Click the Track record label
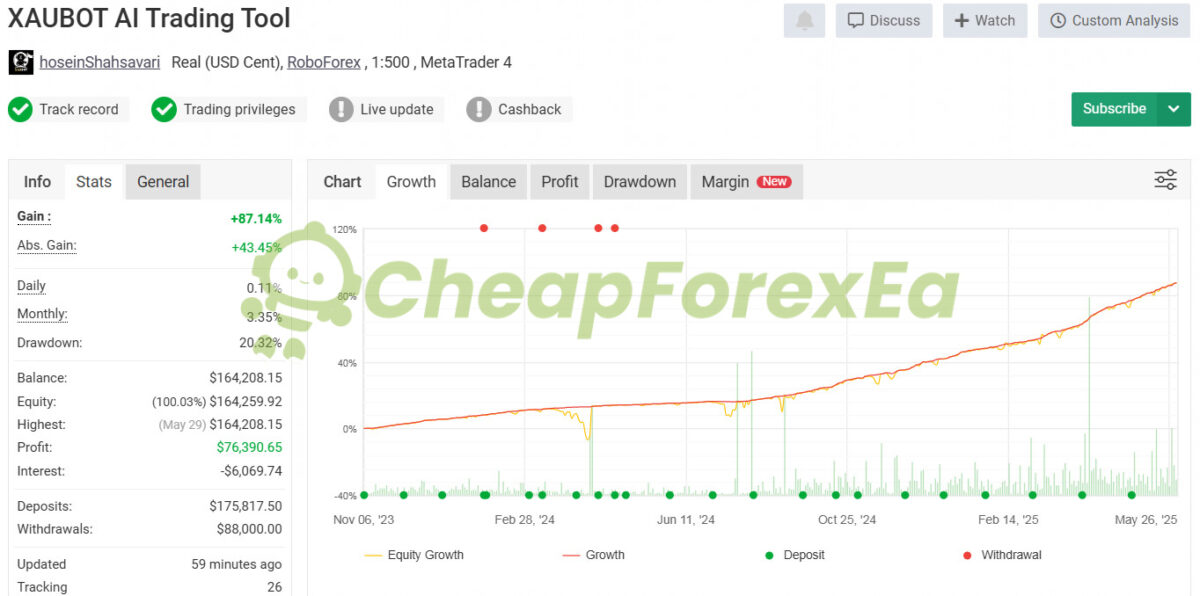The height and width of the screenshot is (596, 1200). pyautogui.click(x=79, y=109)
